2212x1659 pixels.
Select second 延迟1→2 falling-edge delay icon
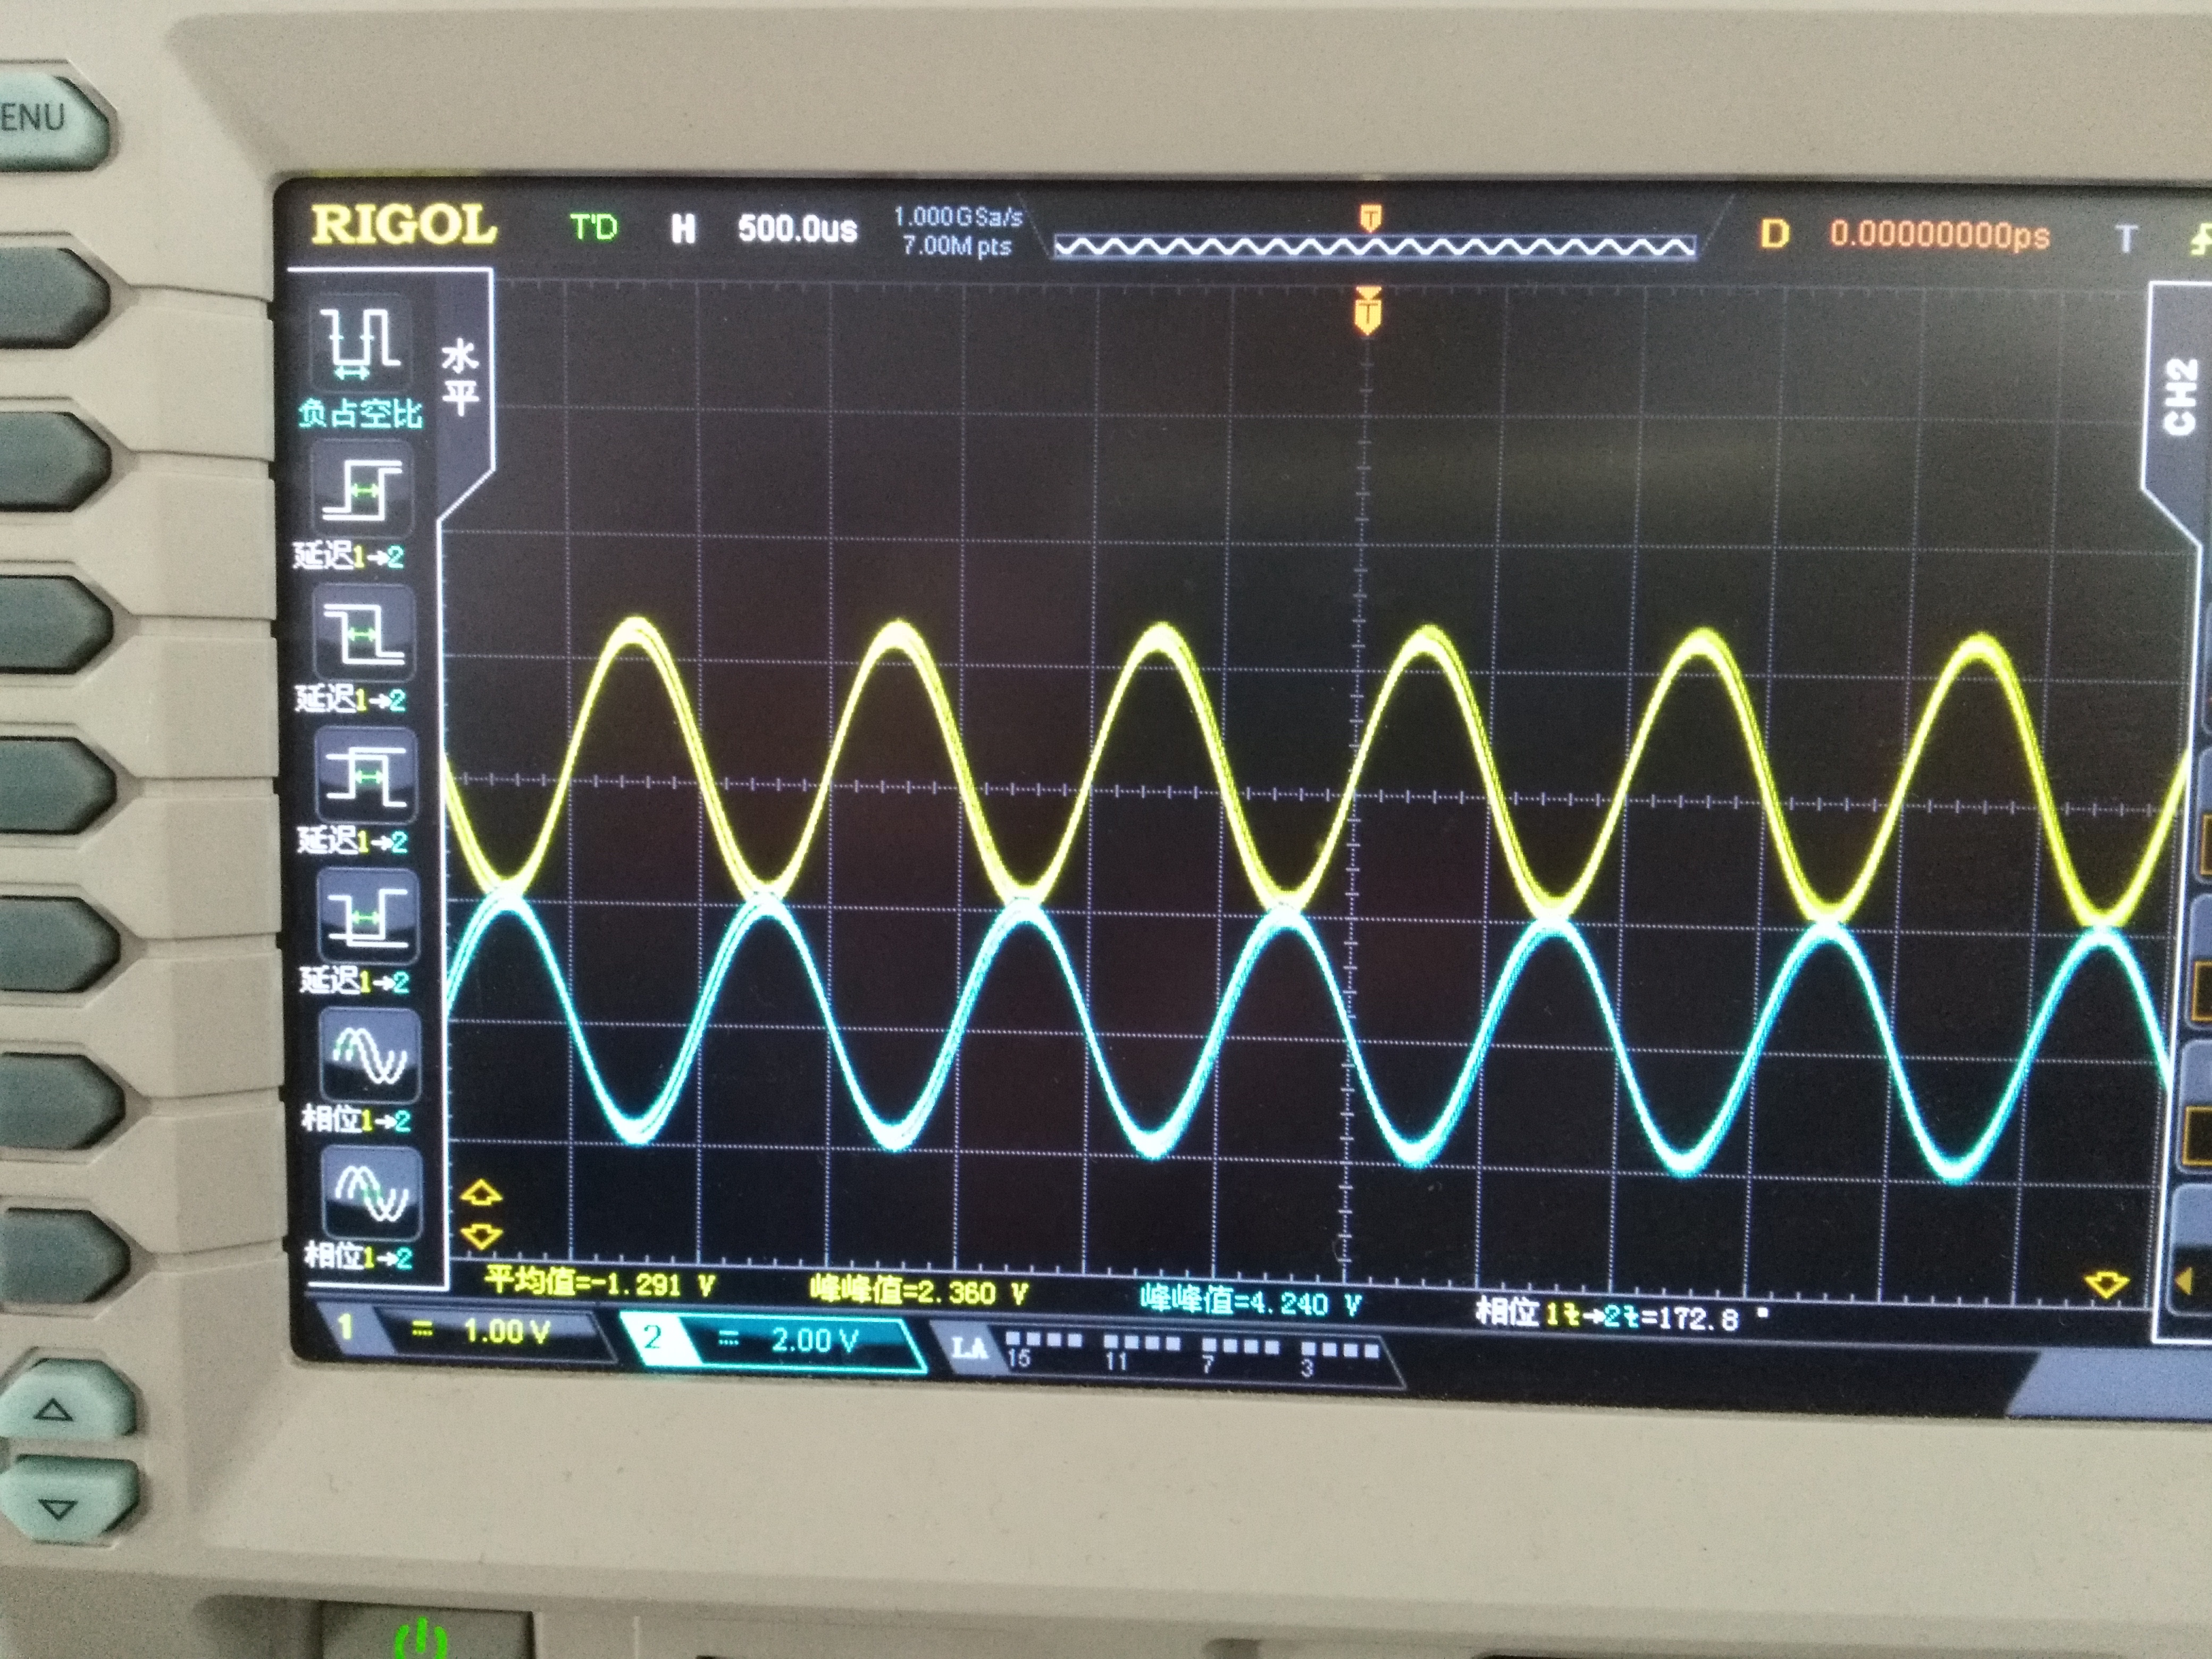364,632
